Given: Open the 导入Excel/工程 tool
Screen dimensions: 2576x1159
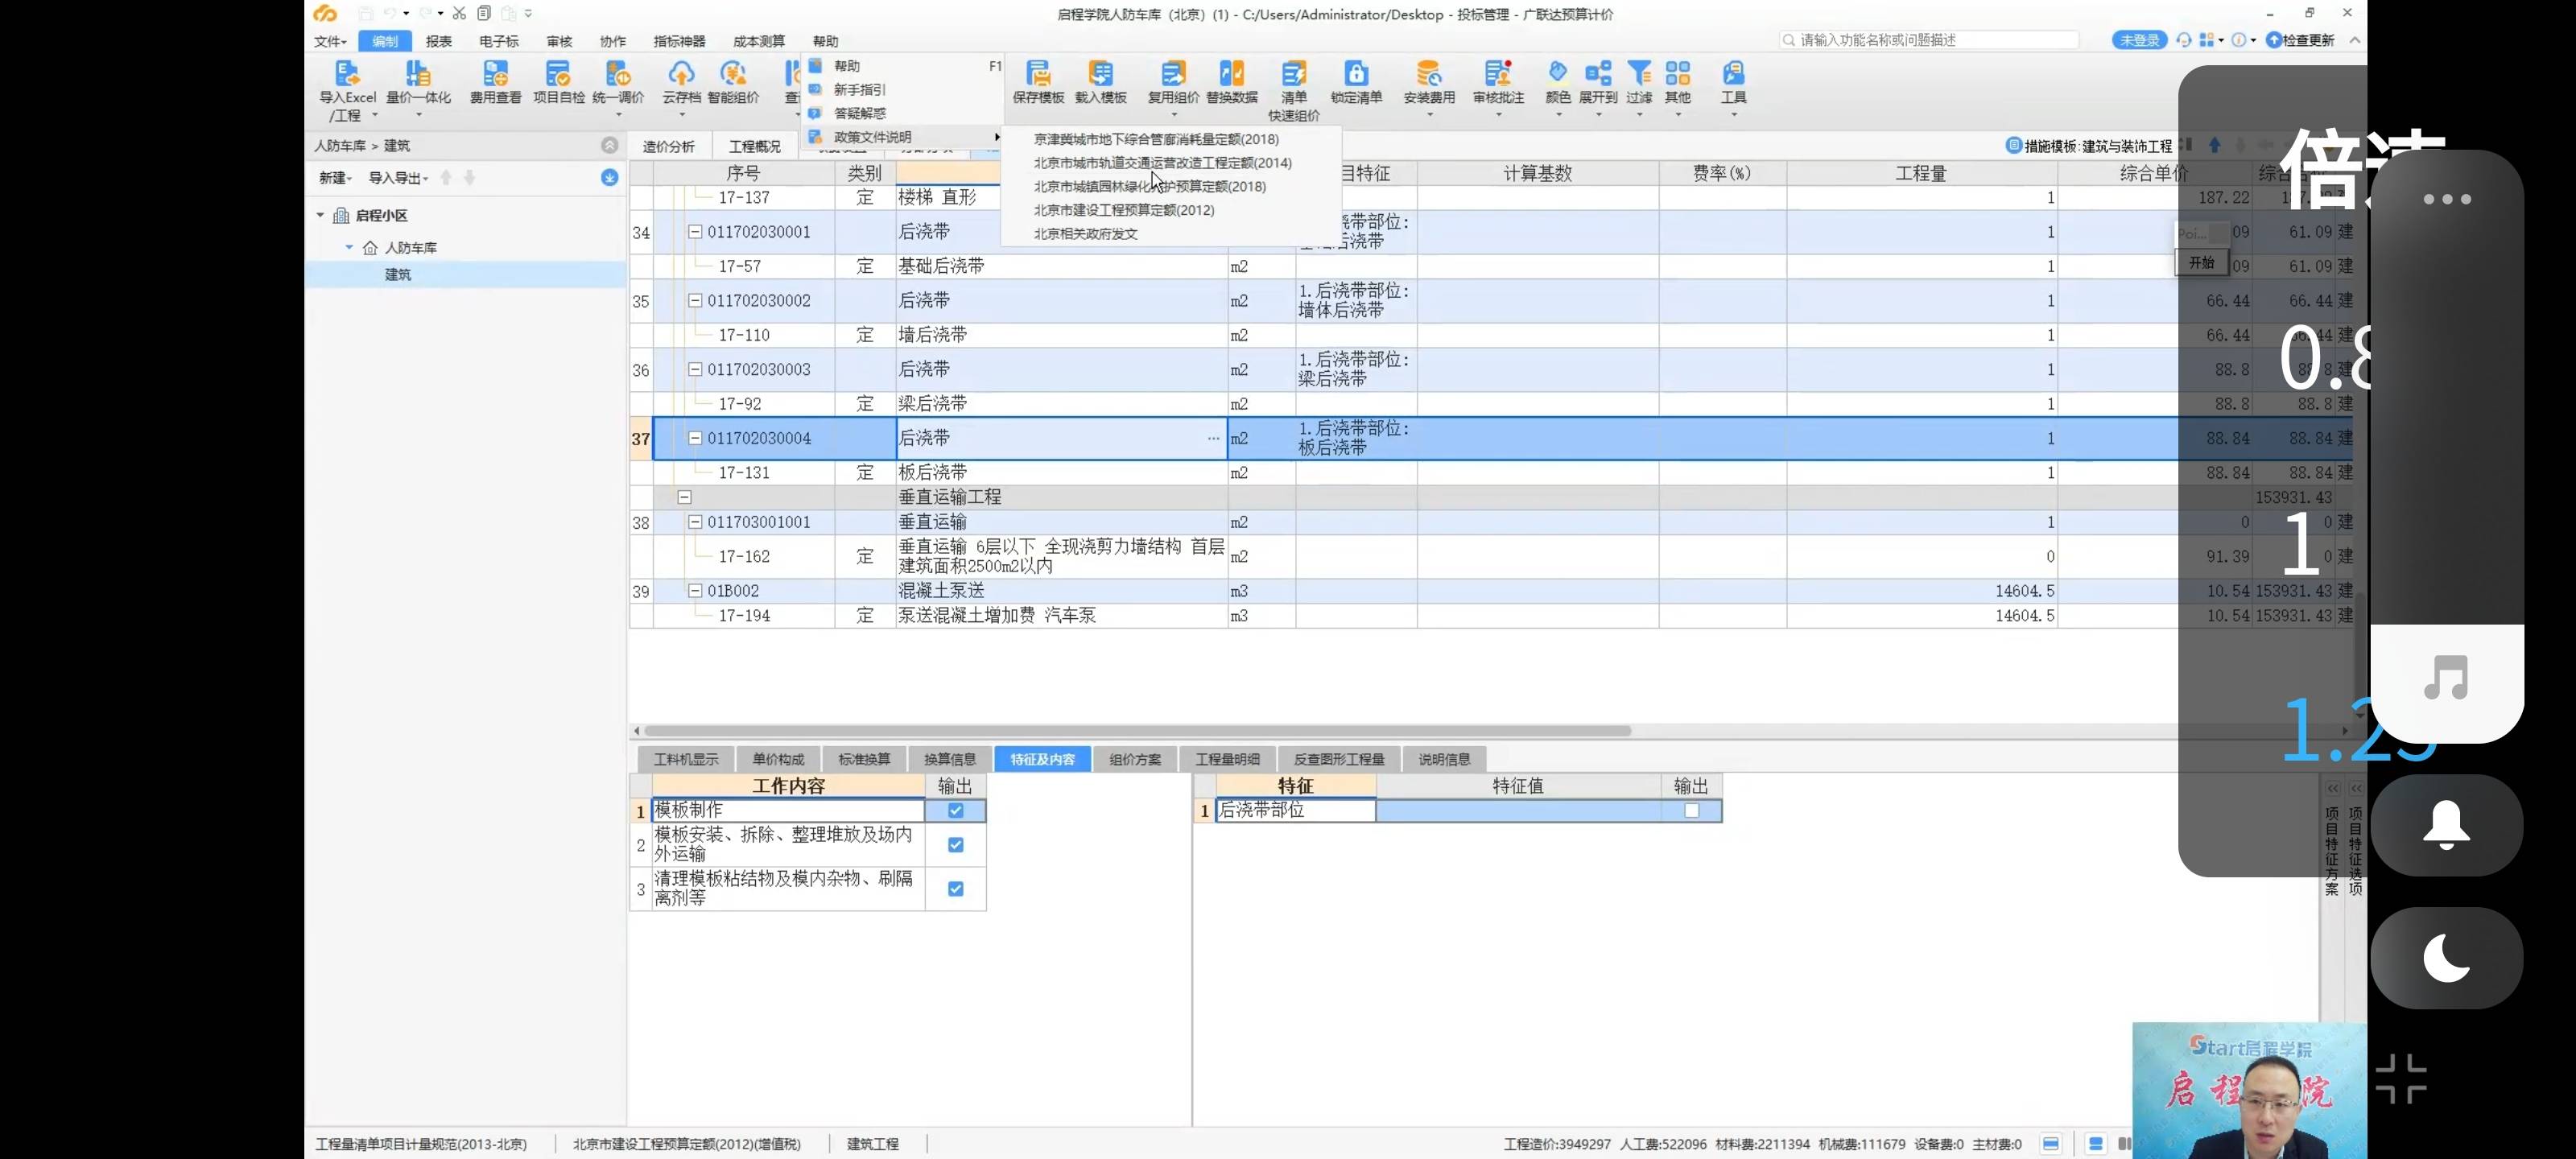Looking at the screenshot, I should 347,89.
